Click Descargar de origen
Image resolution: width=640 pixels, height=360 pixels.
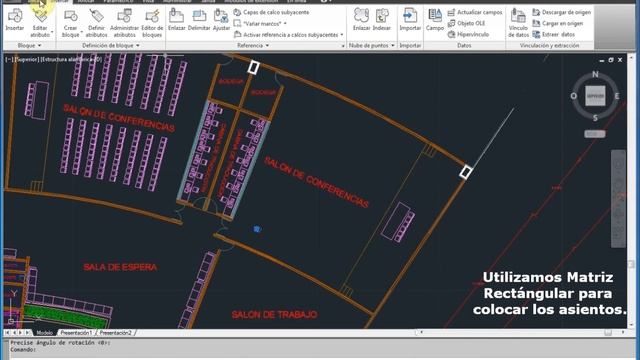562,12
